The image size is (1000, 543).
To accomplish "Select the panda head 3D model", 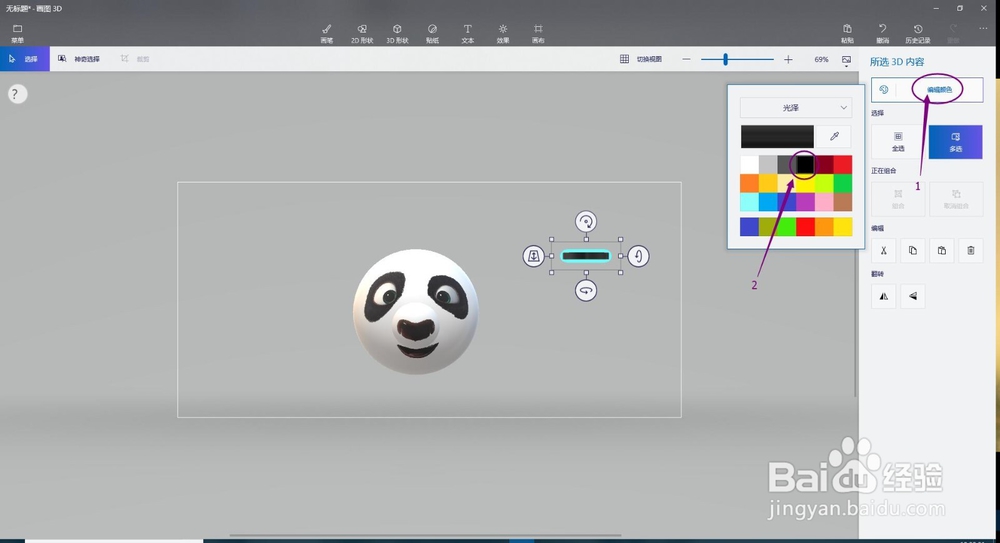I will point(416,311).
